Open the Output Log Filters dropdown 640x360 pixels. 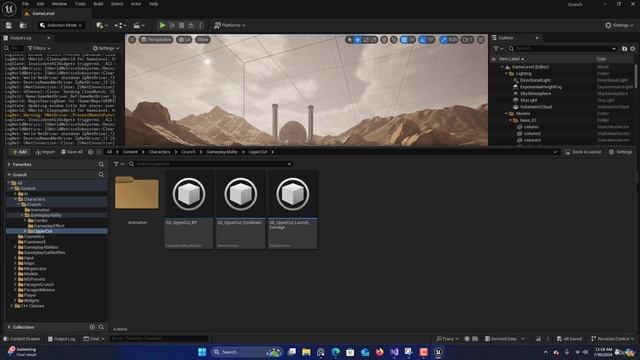pyautogui.click(x=39, y=48)
